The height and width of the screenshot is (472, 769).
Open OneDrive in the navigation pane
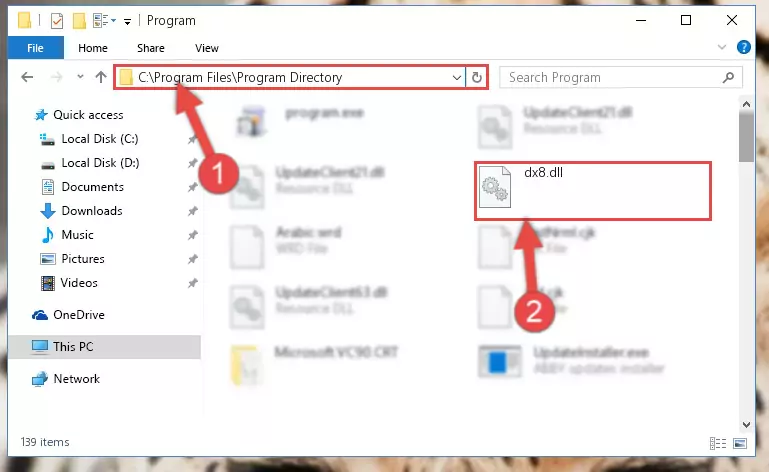coord(78,315)
